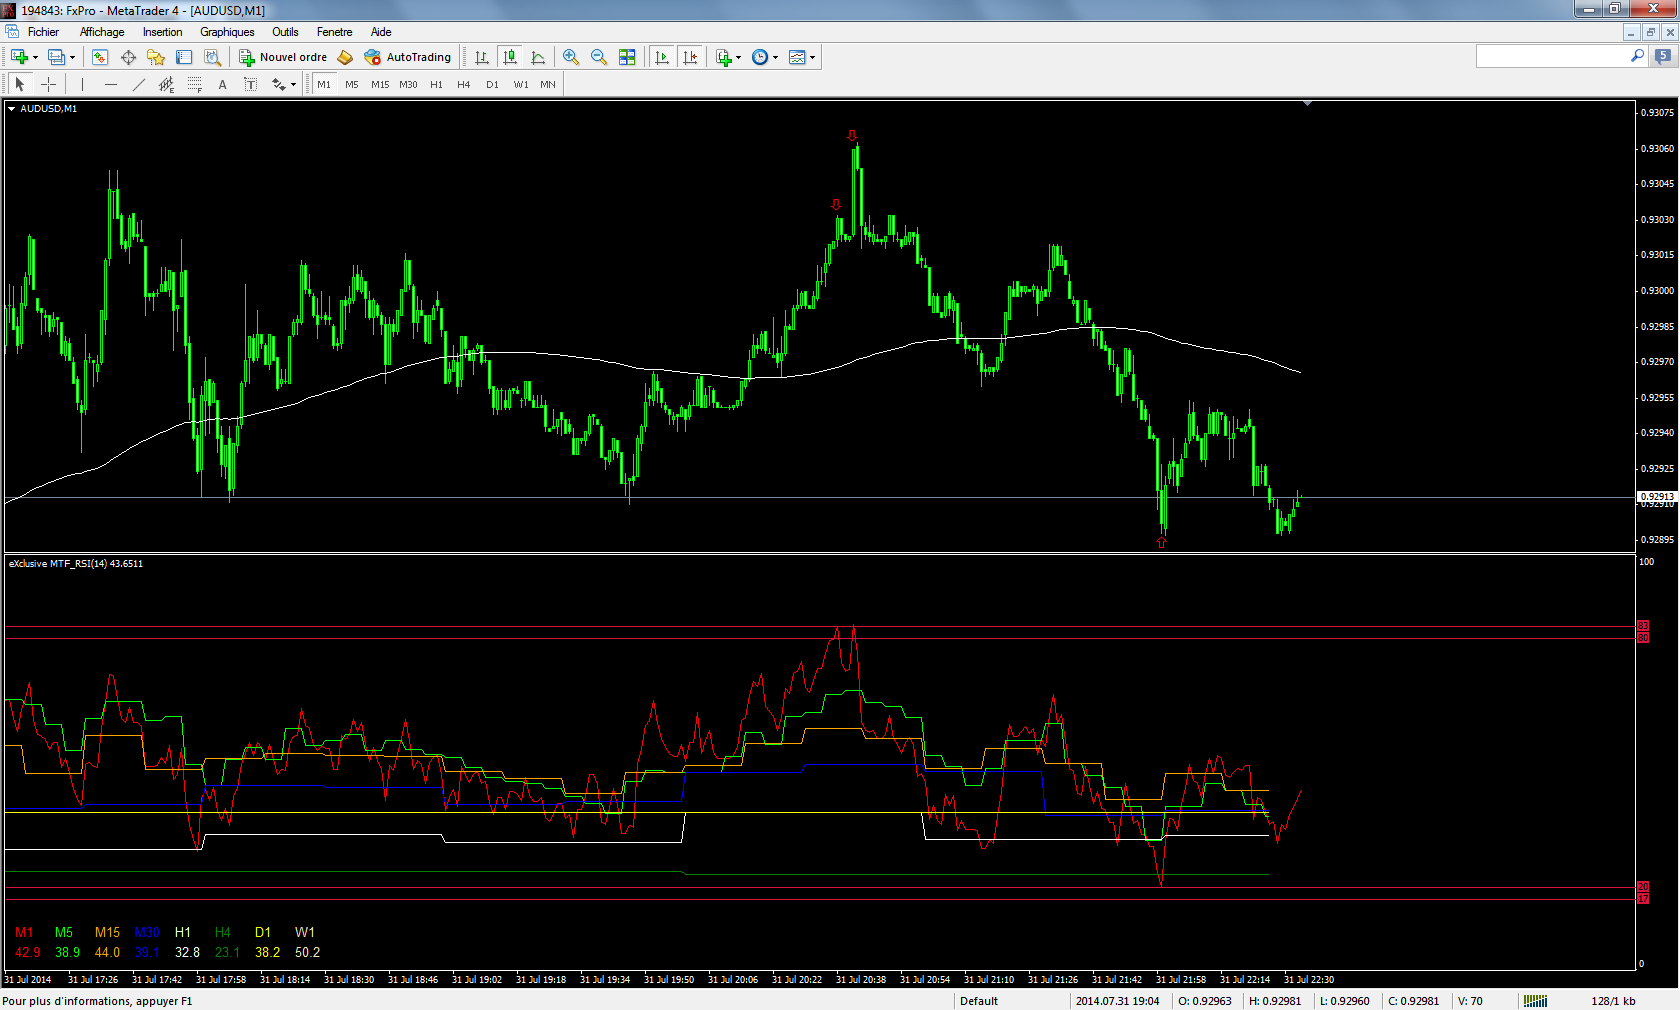
Task: Click the Nouvel ordre button
Action: (283, 57)
